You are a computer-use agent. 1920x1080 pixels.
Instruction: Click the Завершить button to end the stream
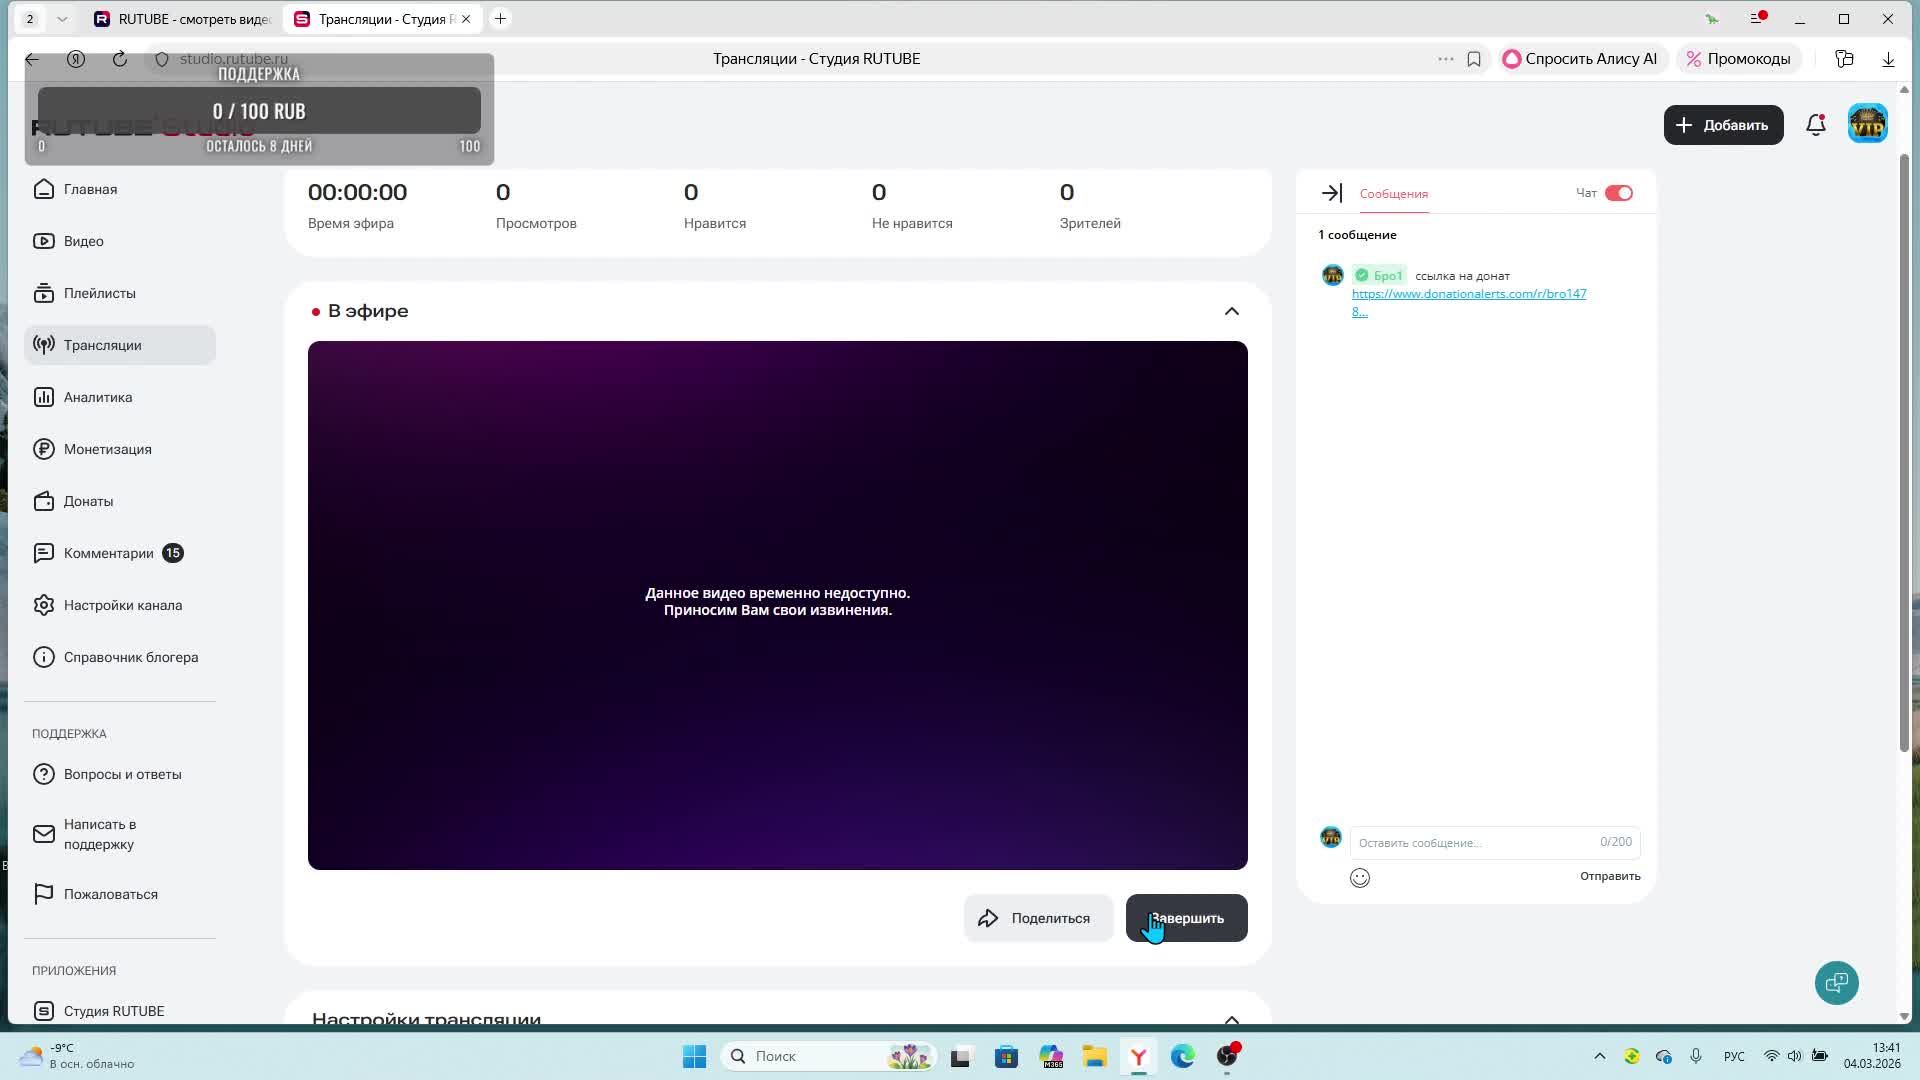click(1186, 918)
